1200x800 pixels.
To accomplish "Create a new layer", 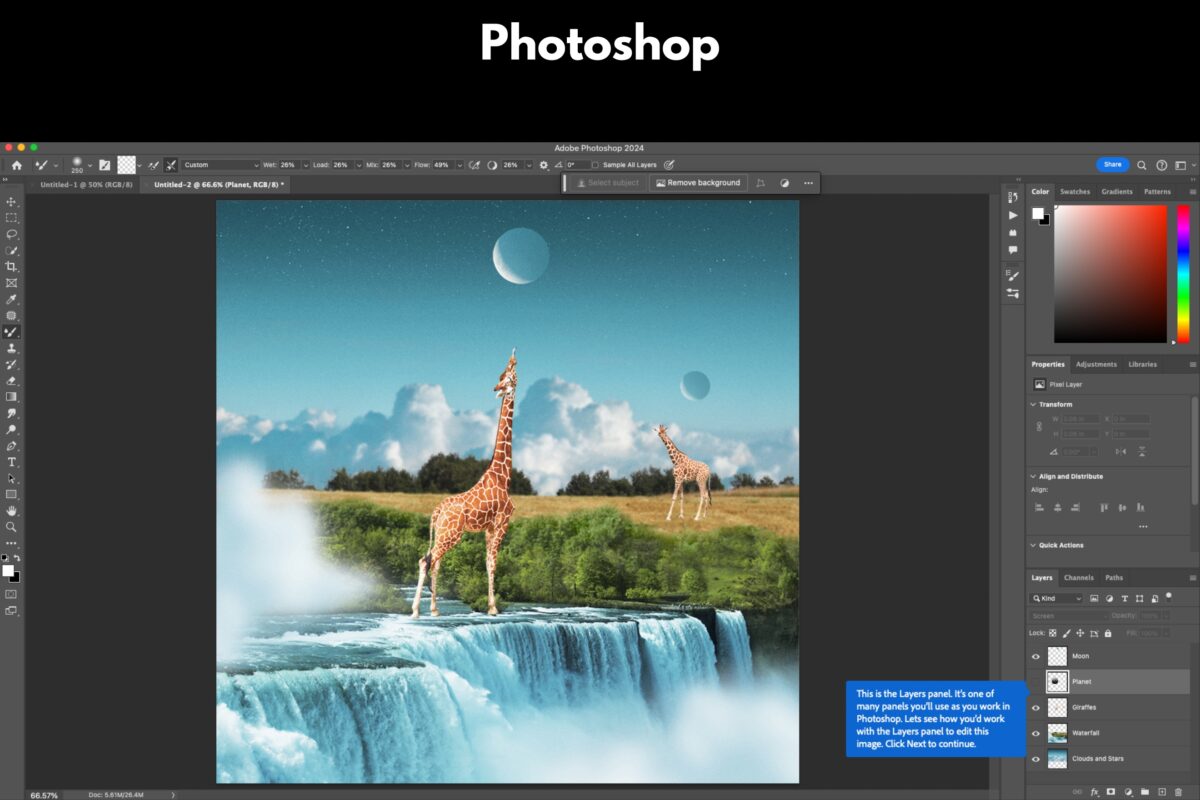I will coord(1162,790).
